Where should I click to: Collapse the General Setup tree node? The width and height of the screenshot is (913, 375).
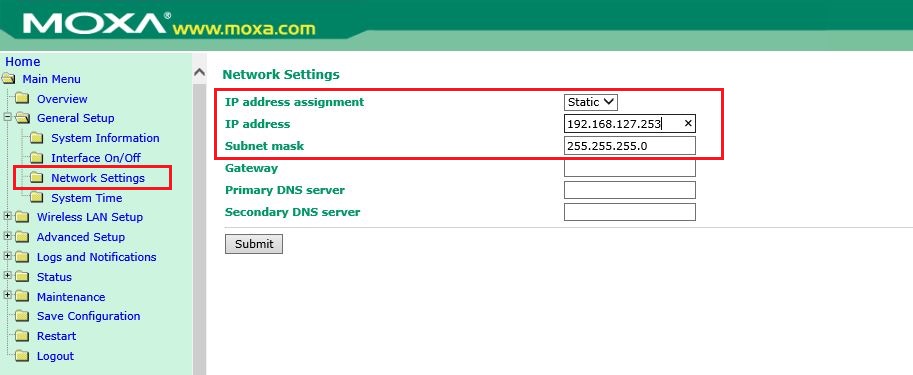[x=8, y=117]
